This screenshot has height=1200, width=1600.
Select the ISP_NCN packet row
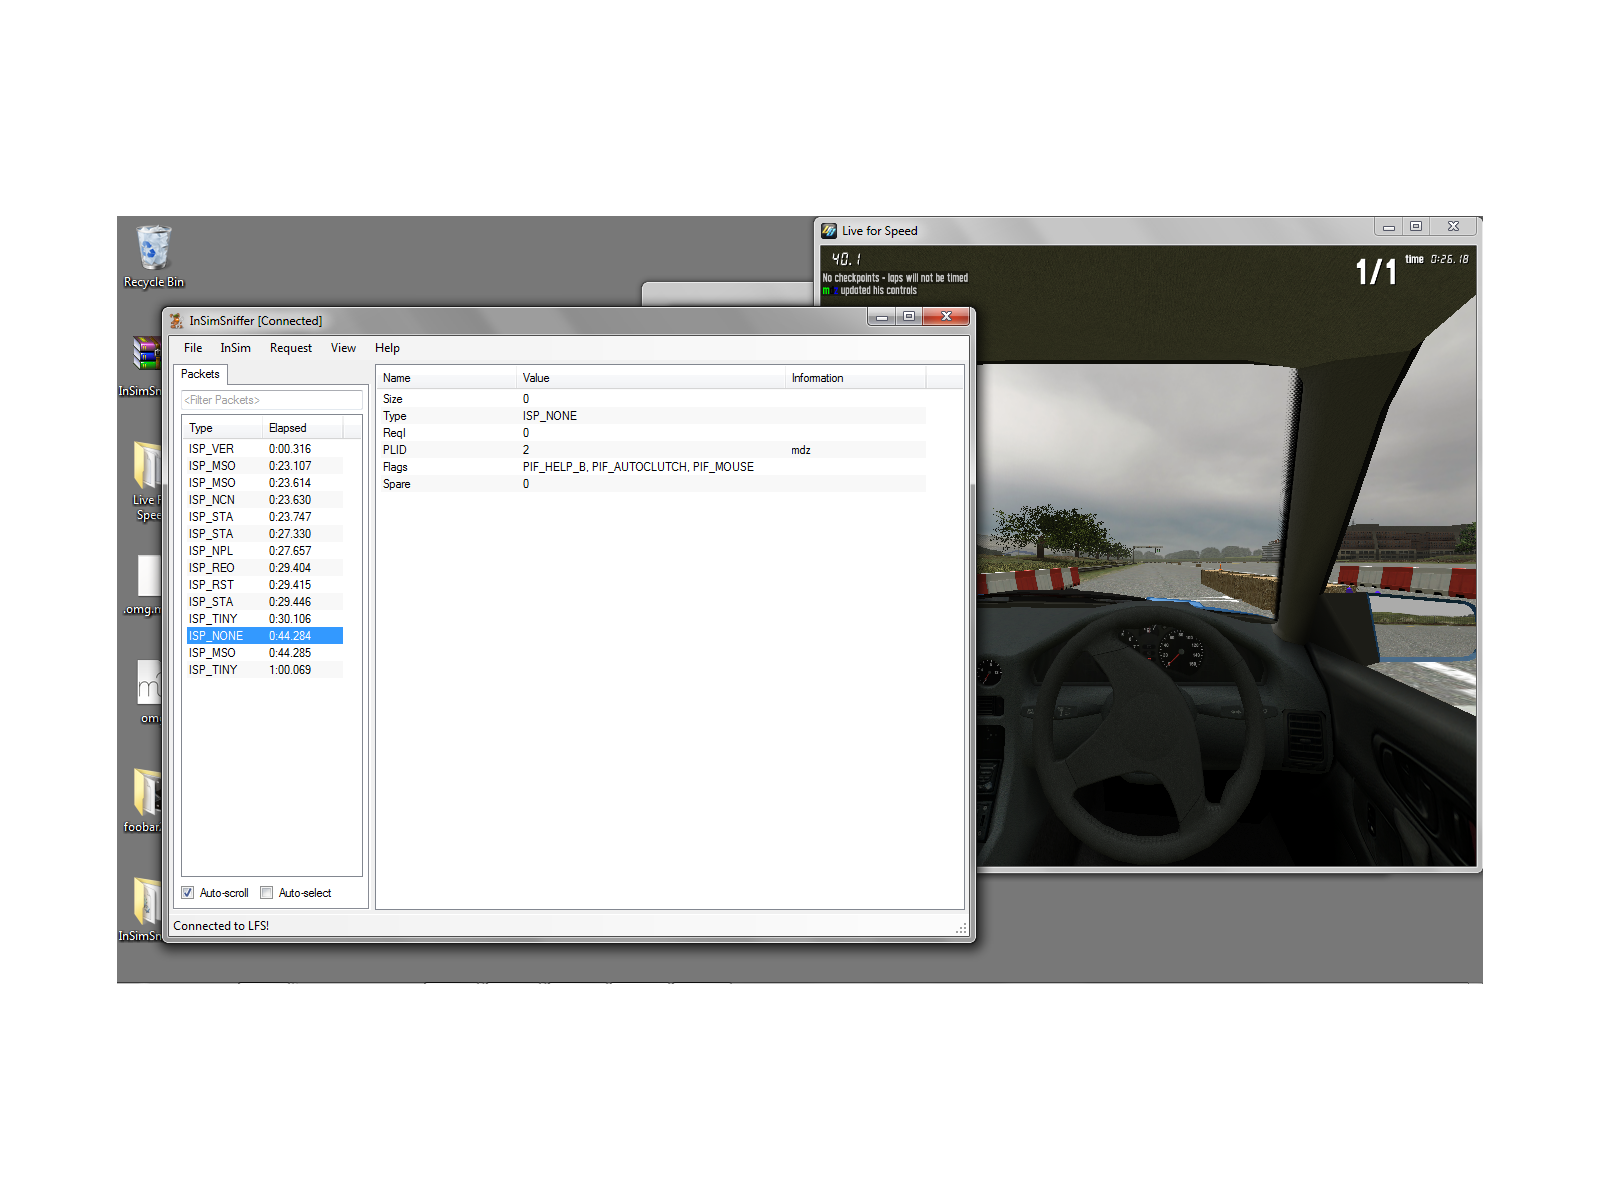click(264, 500)
